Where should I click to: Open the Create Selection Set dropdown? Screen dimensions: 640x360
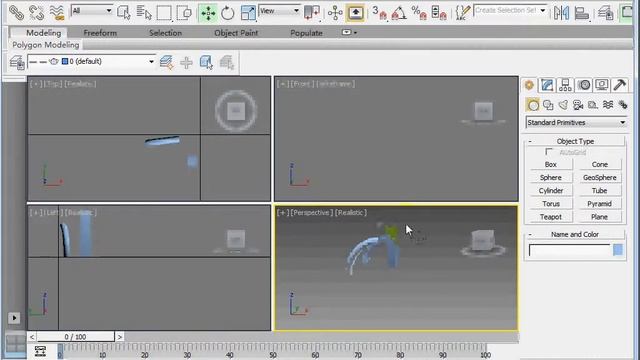pyautogui.click(x=511, y=11)
